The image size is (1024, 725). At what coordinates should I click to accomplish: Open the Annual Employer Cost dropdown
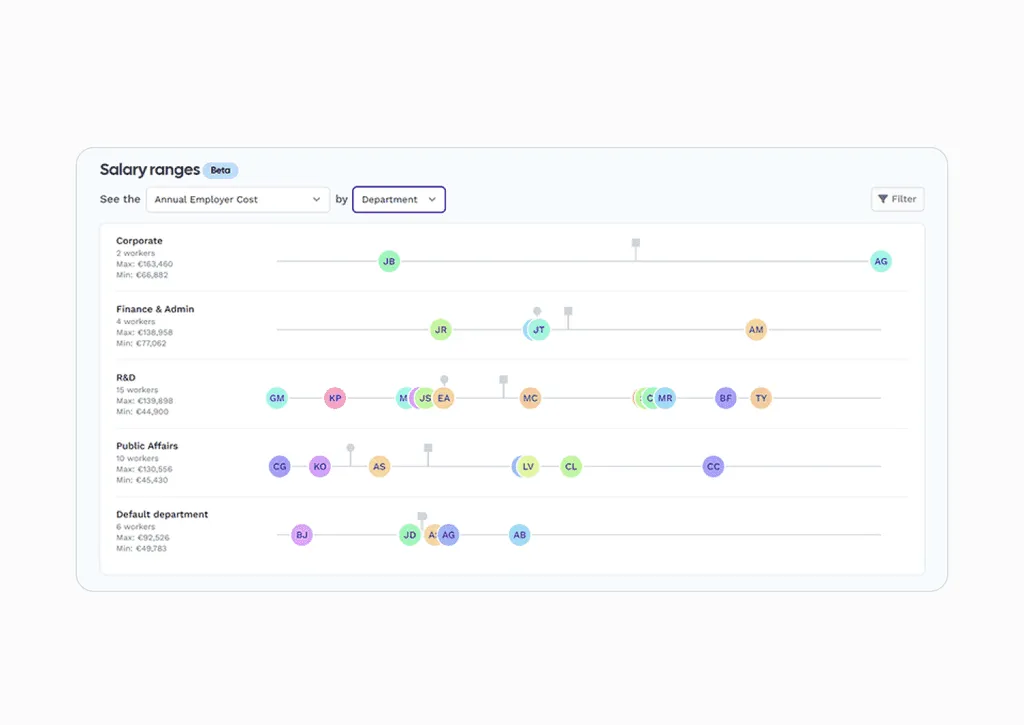238,200
